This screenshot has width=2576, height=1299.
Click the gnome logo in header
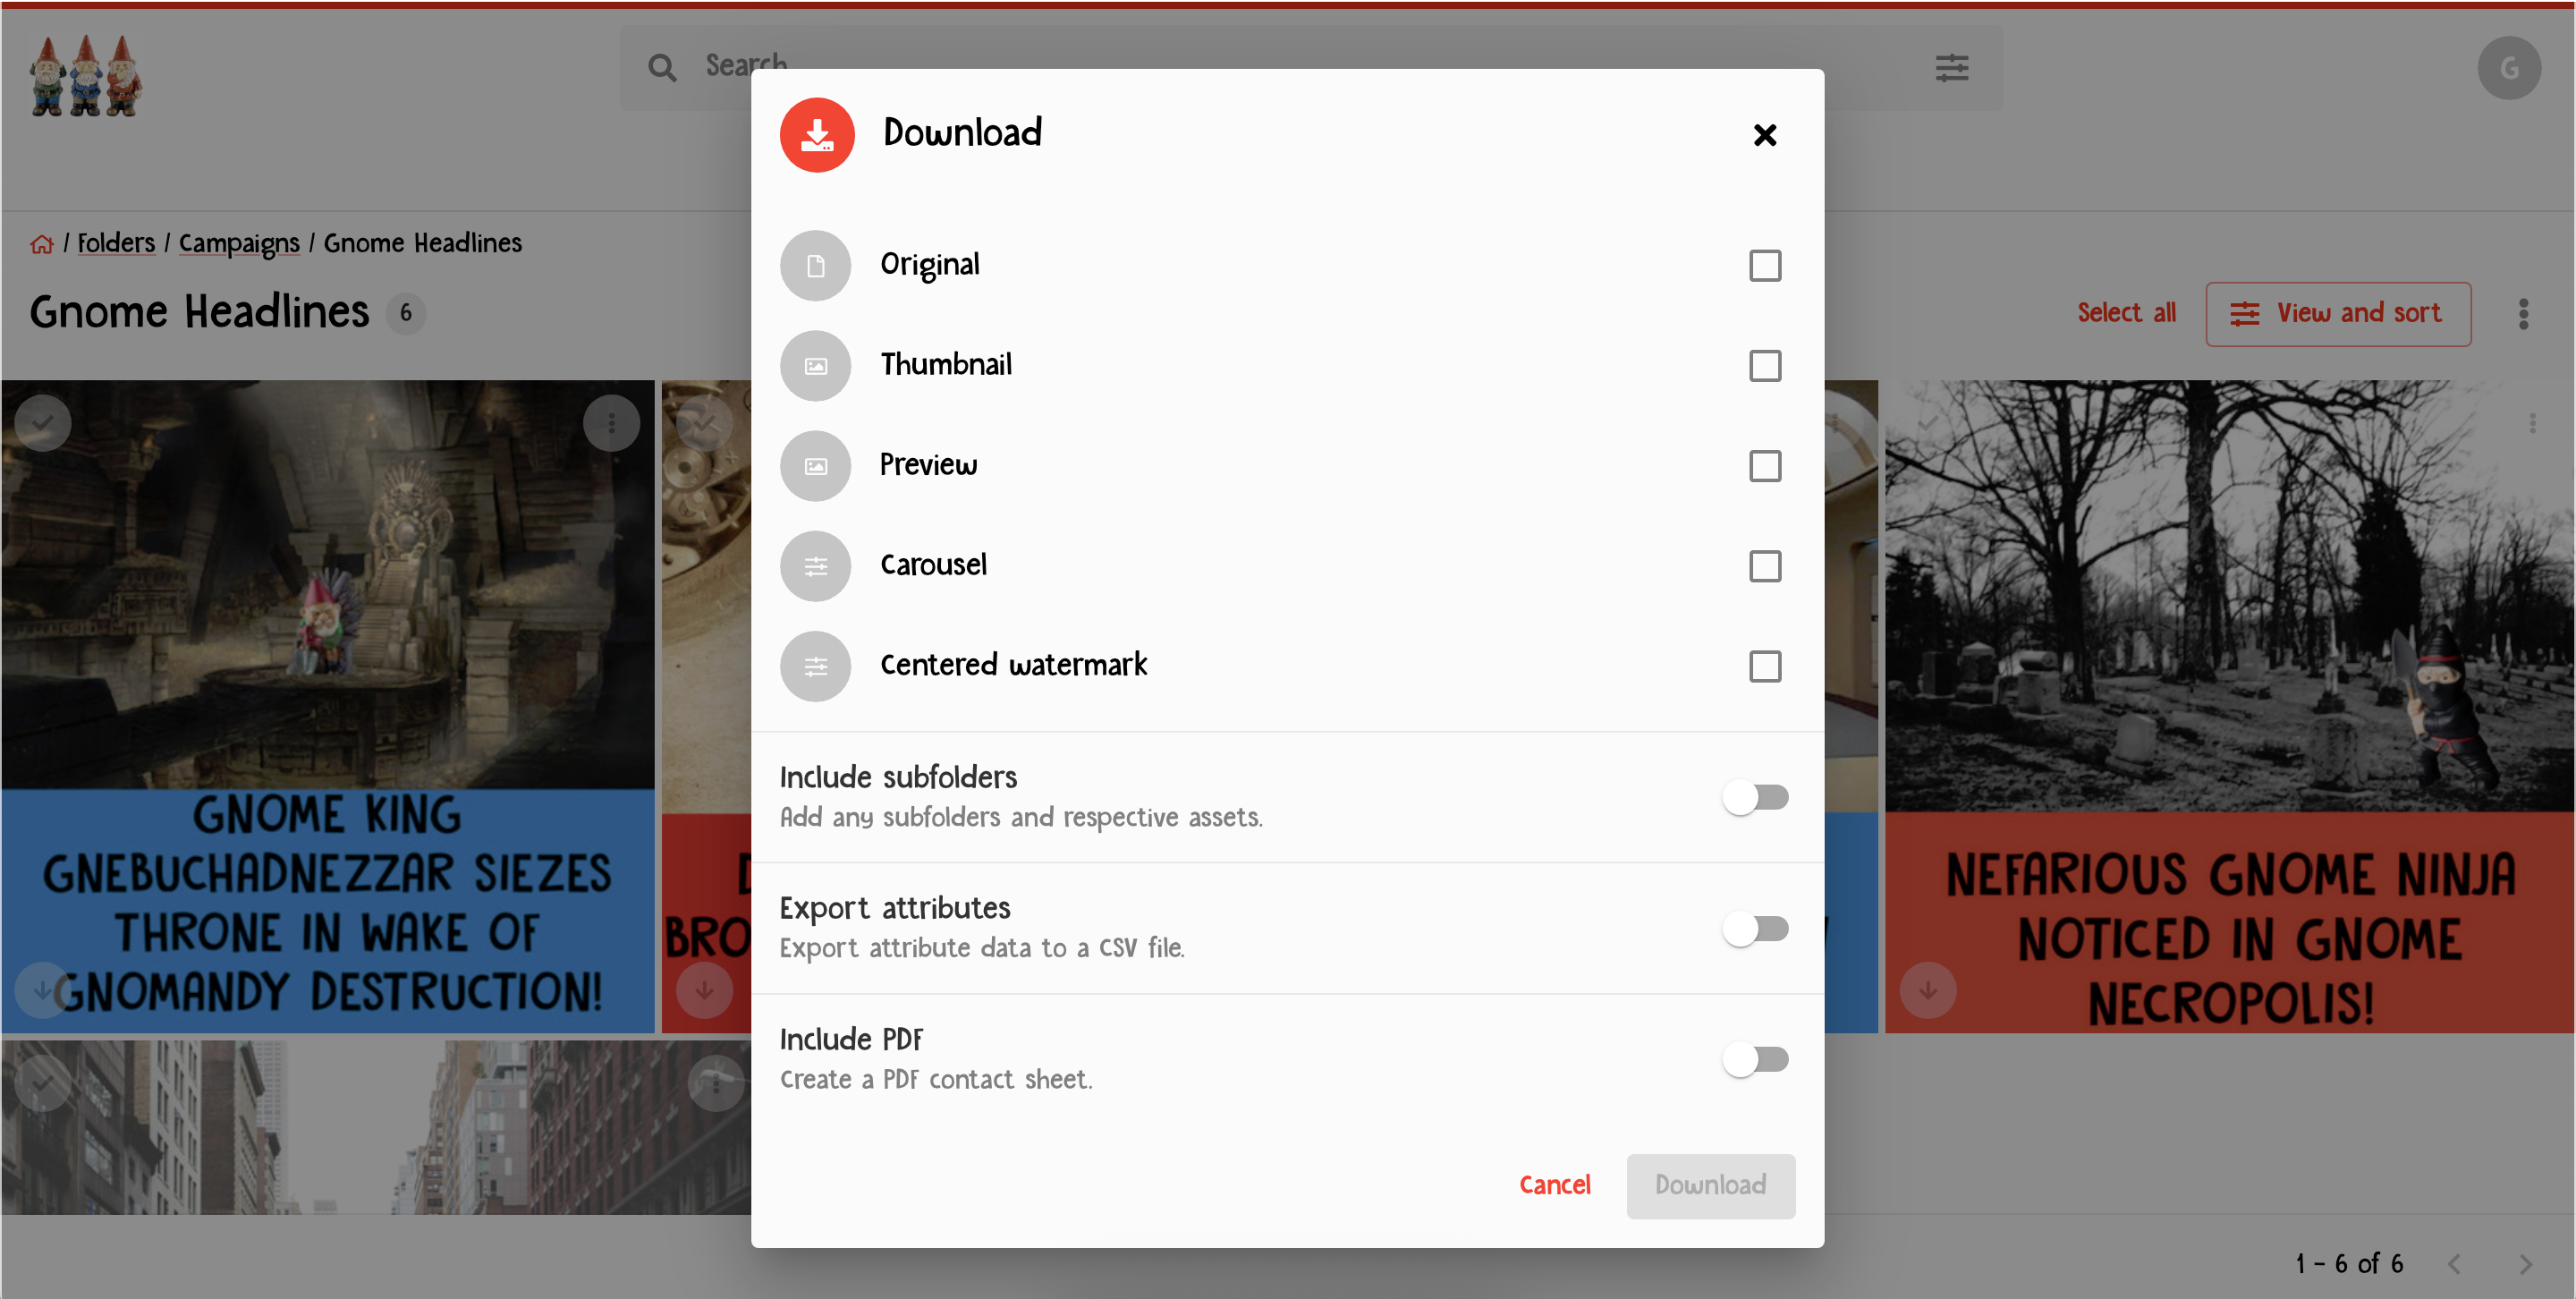click(x=85, y=77)
